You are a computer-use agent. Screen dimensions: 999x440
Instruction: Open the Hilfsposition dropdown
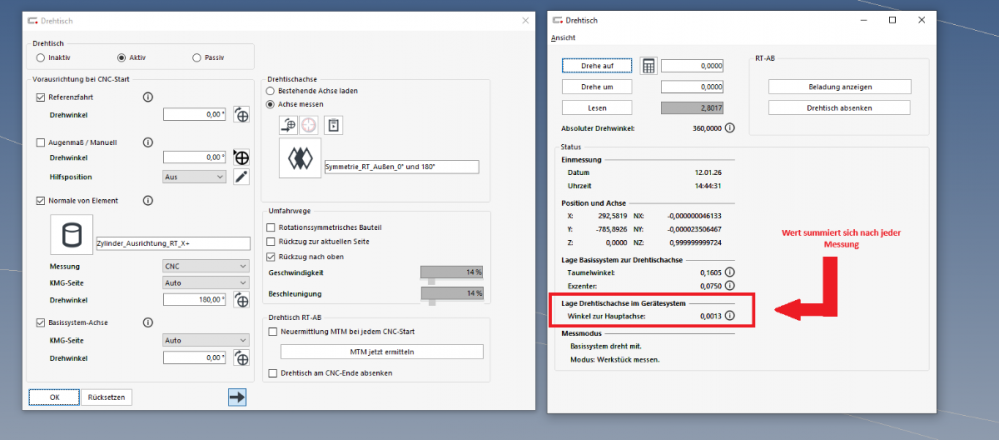point(194,176)
